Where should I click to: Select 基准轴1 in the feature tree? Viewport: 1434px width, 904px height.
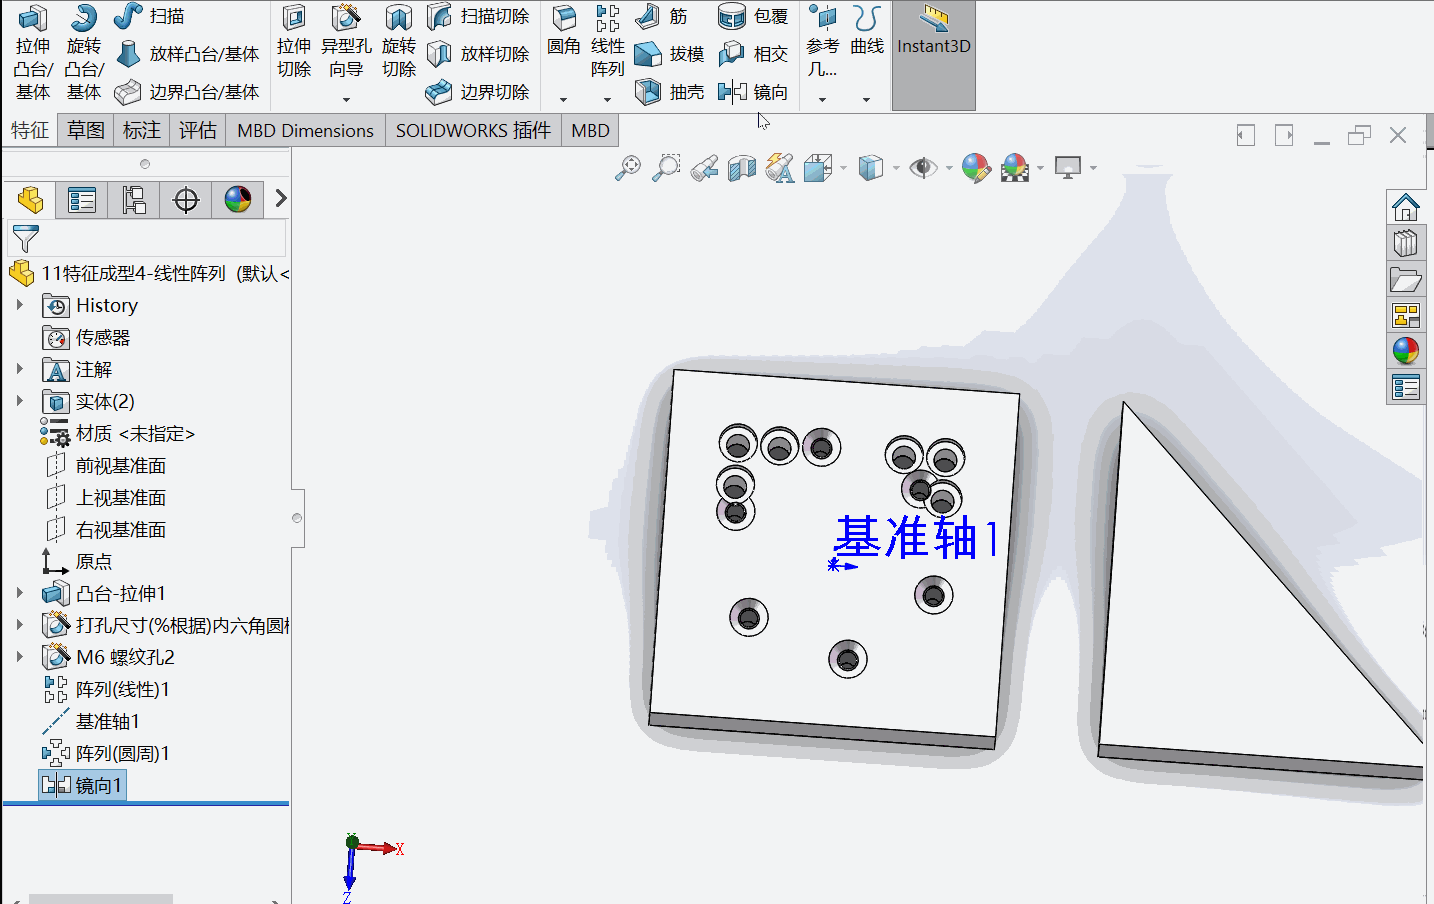[92, 721]
